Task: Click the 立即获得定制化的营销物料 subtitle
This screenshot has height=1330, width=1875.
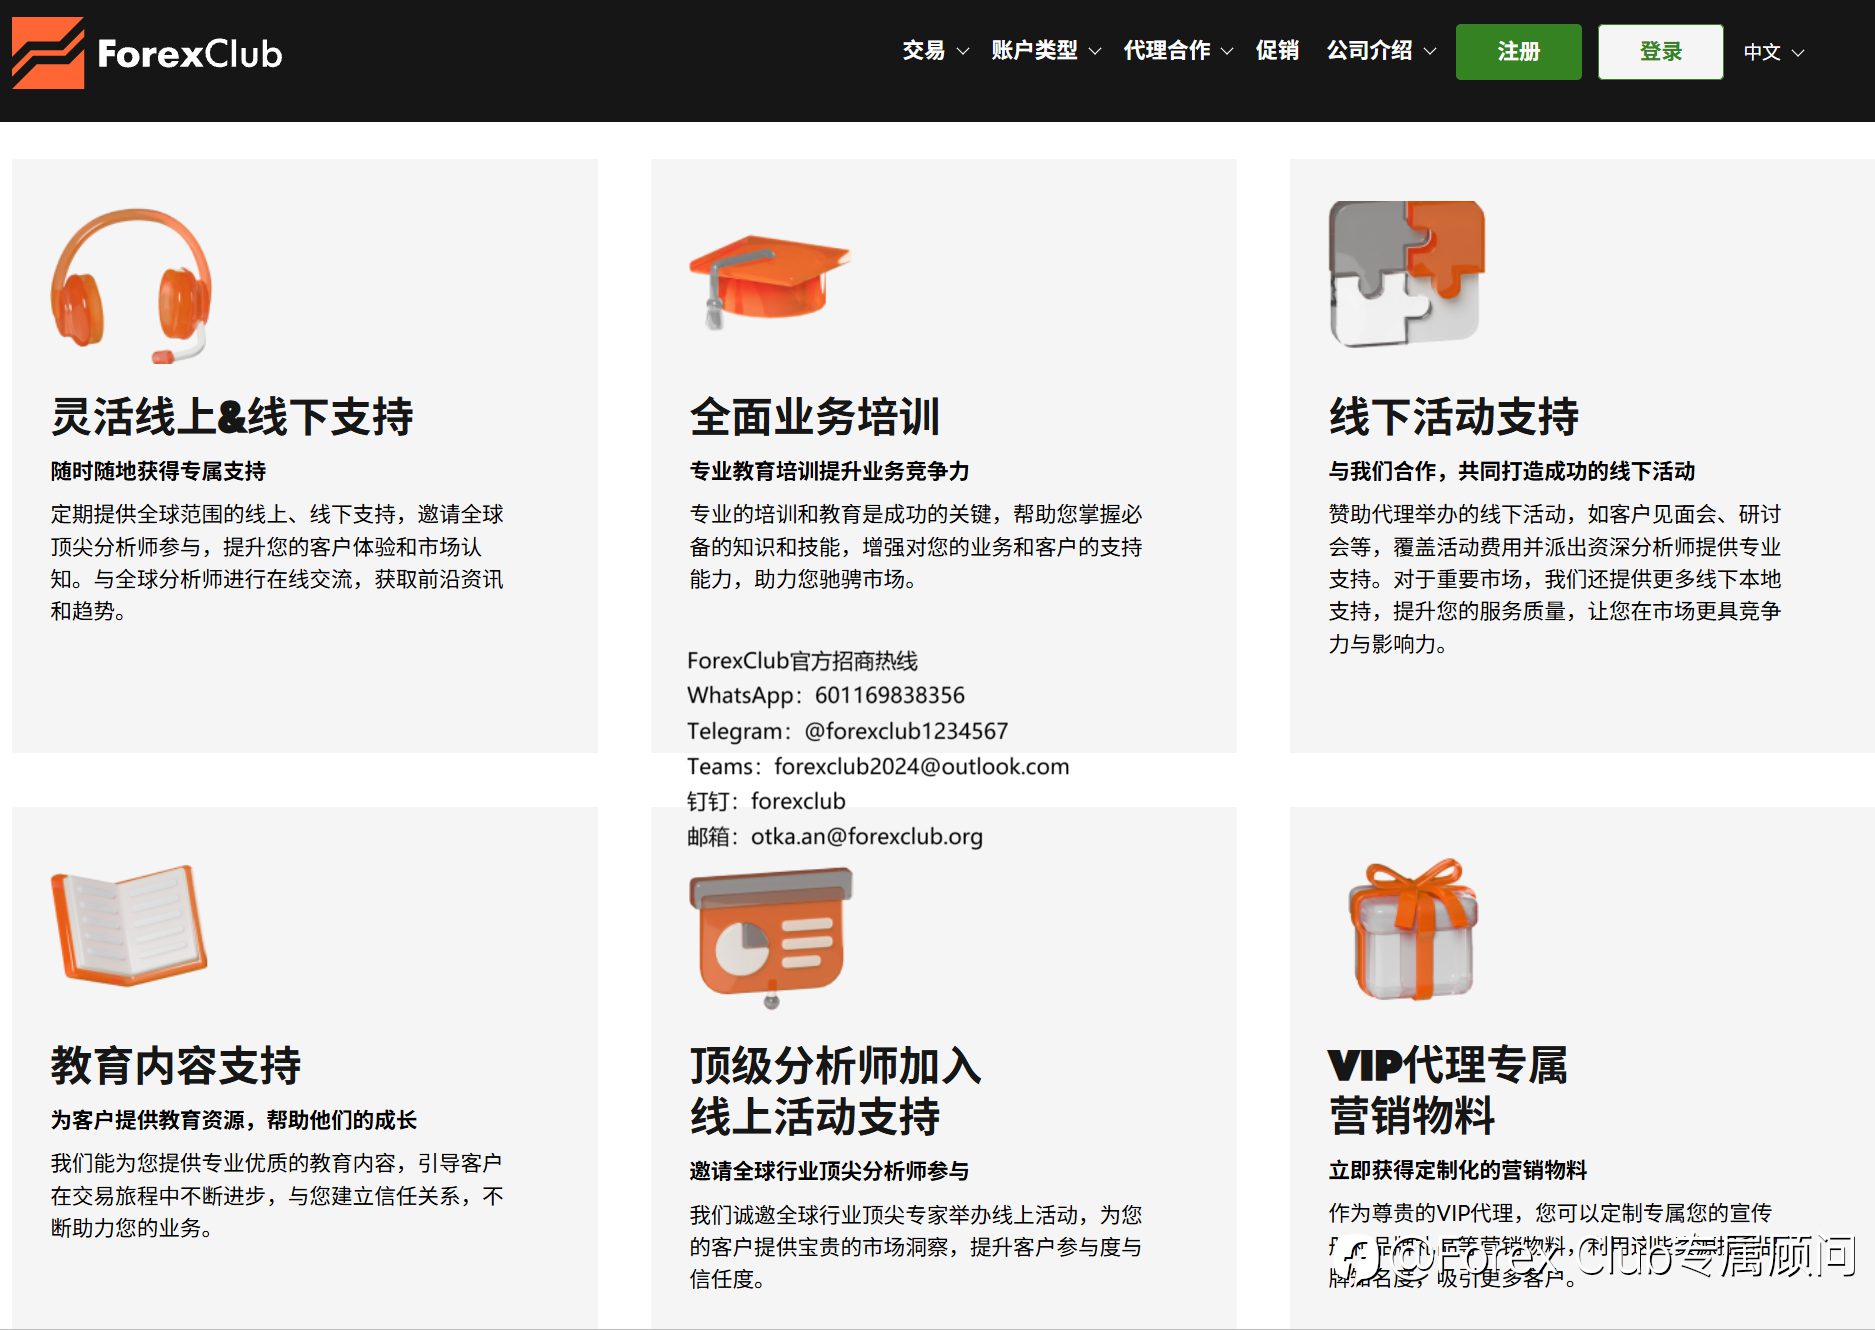Action: pyautogui.click(x=1458, y=1170)
